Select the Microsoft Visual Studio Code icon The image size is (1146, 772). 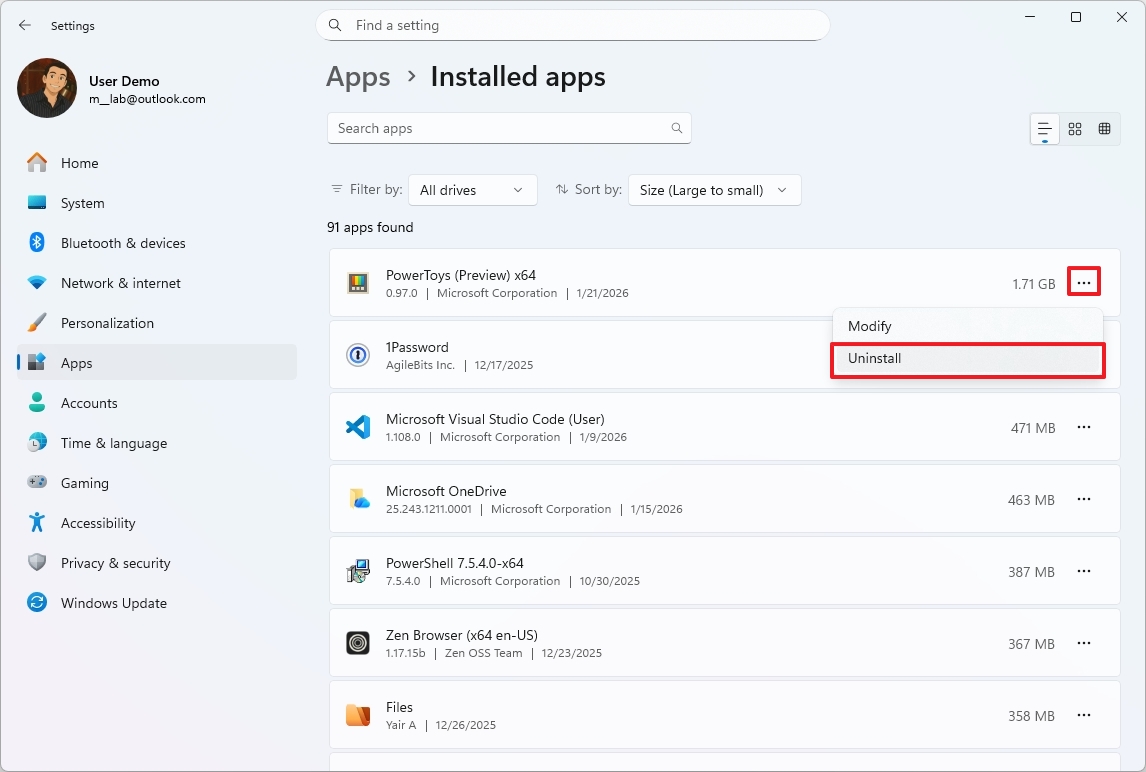tap(357, 427)
